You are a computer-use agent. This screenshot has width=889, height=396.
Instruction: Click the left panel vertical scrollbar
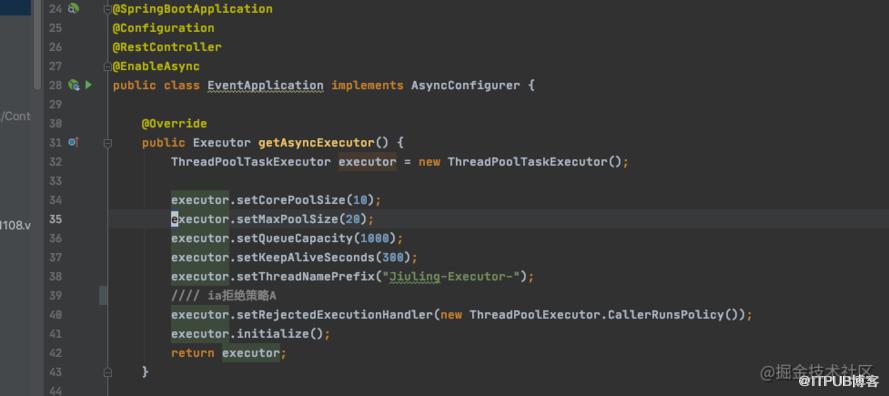coord(37,44)
